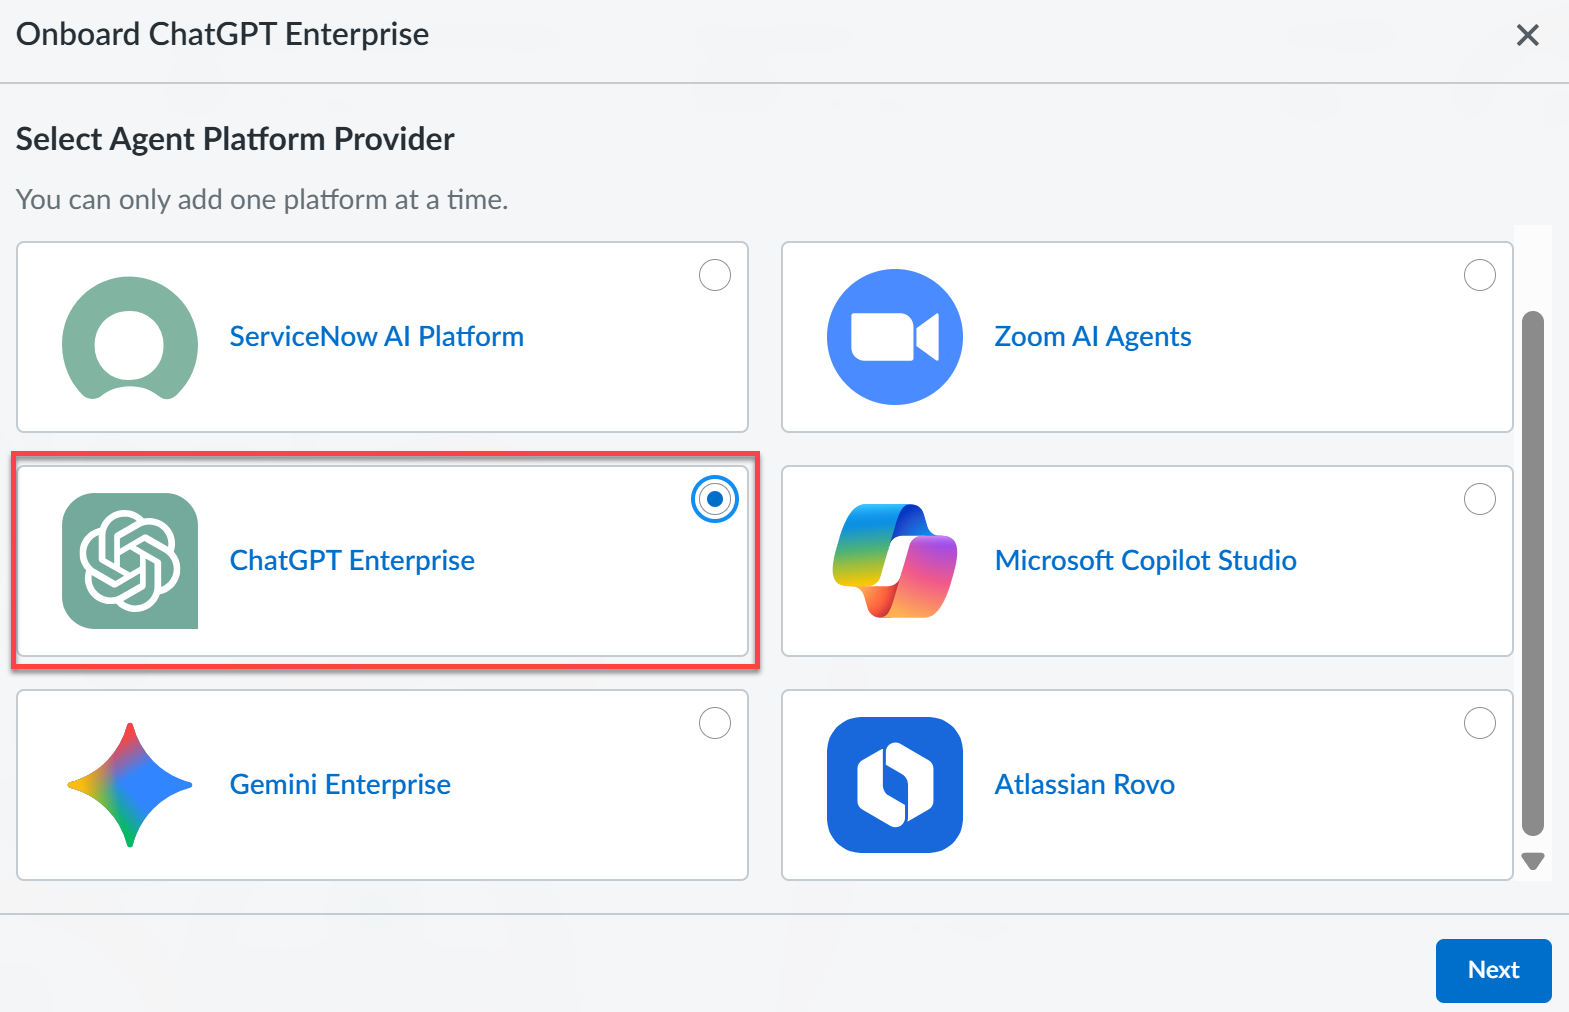Select the Atlassian Rovo radio button

click(1480, 723)
